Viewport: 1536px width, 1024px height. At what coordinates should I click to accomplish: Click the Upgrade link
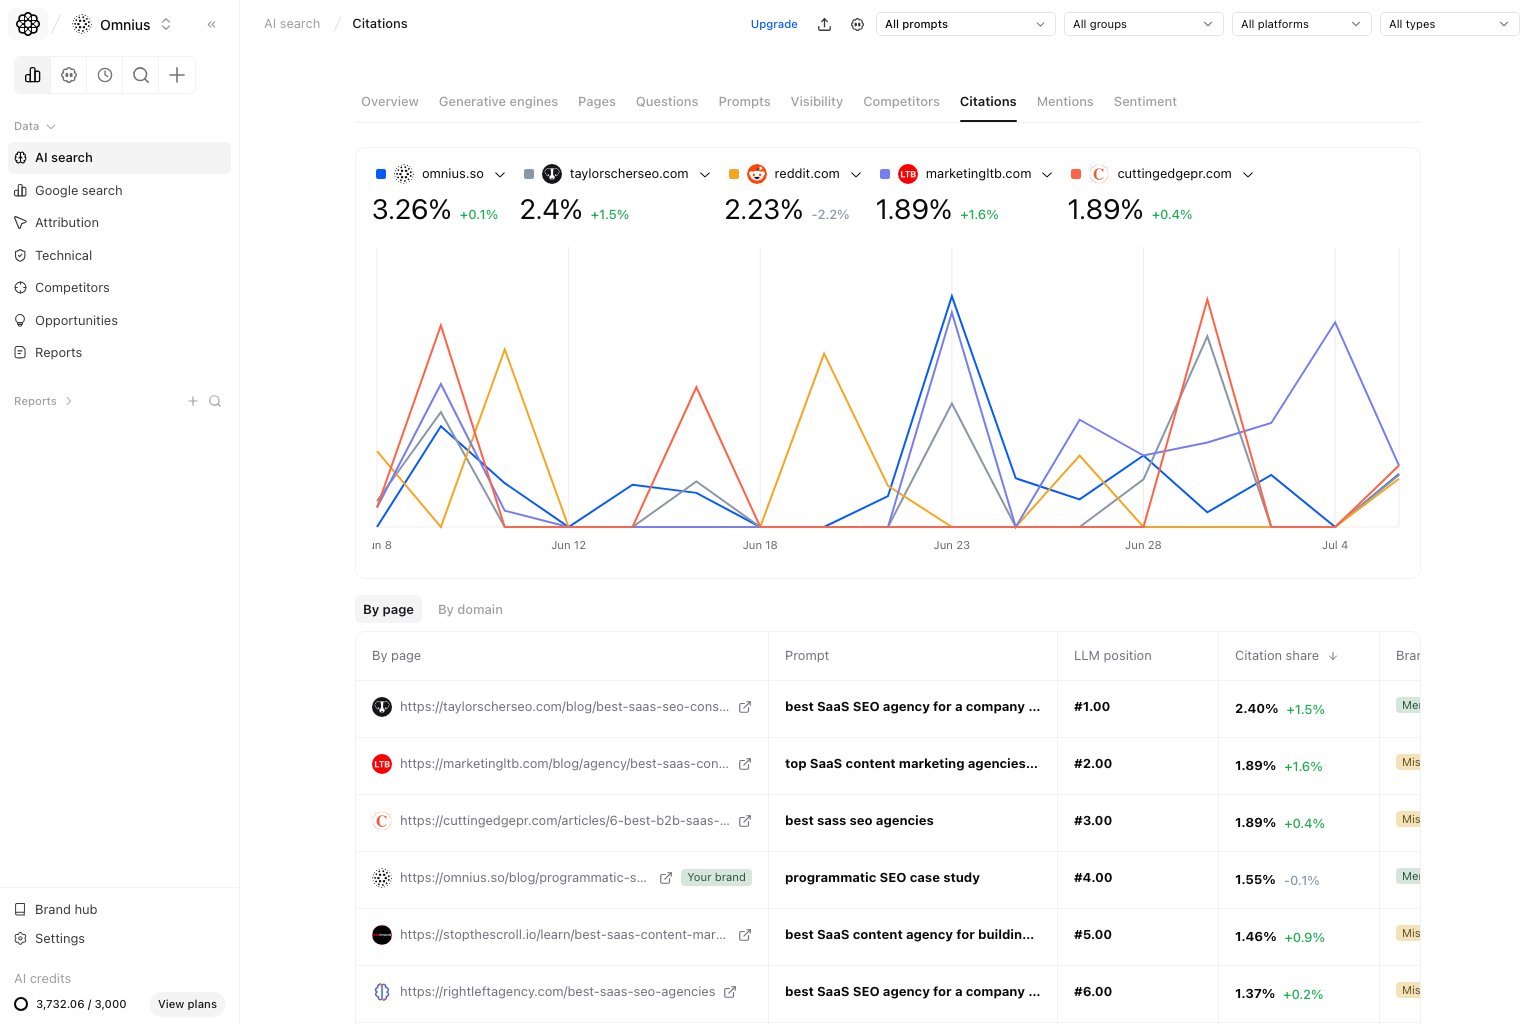click(774, 24)
